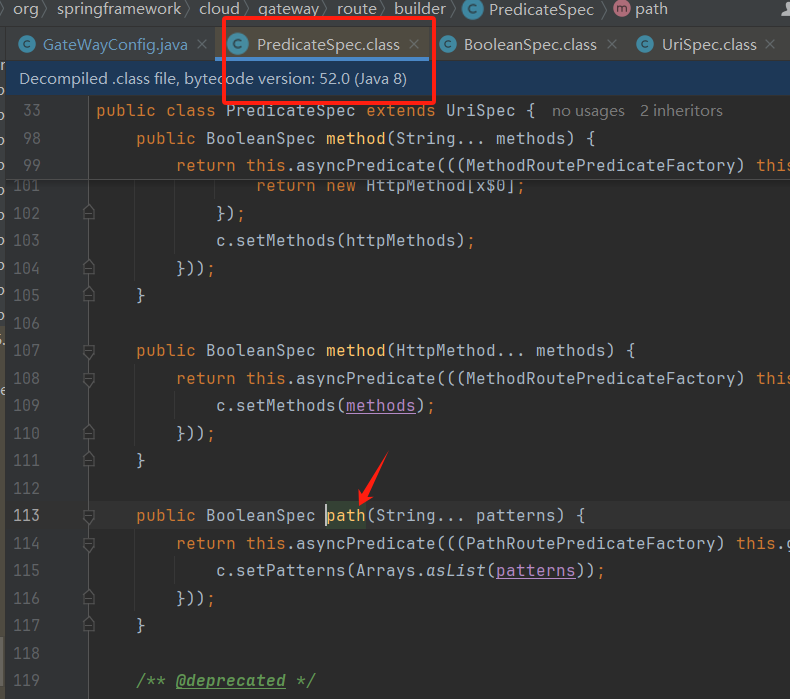The height and width of the screenshot is (699, 790).
Task: Click the method icon beside 'path' breadcrumb
Action: pos(622,9)
